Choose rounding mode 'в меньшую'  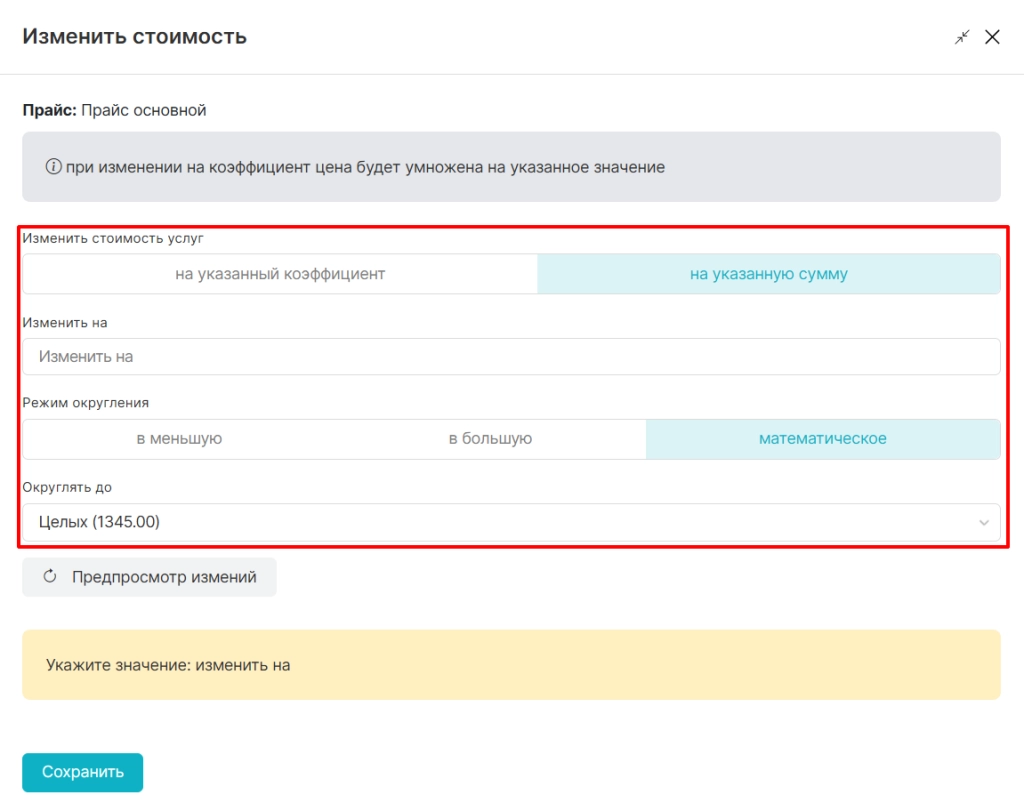[179, 439]
